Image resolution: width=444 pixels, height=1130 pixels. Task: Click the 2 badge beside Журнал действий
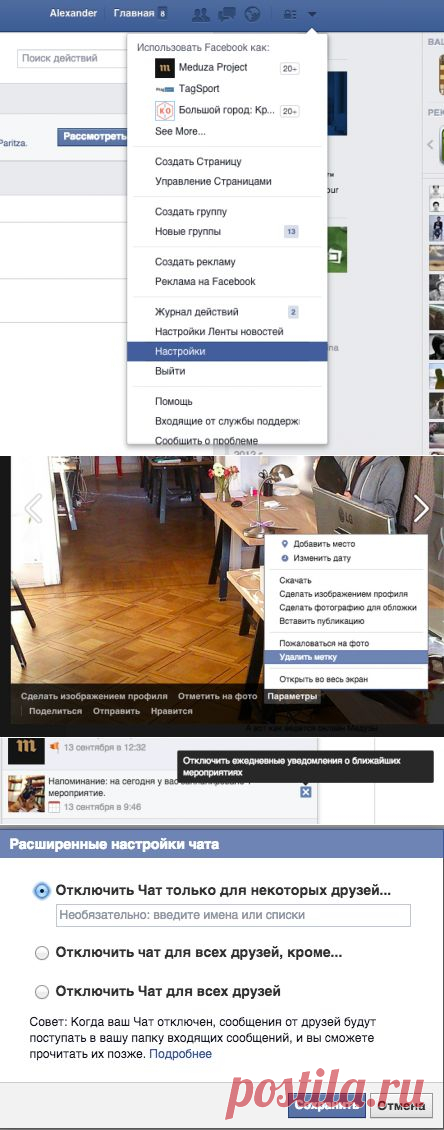coord(293,312)
